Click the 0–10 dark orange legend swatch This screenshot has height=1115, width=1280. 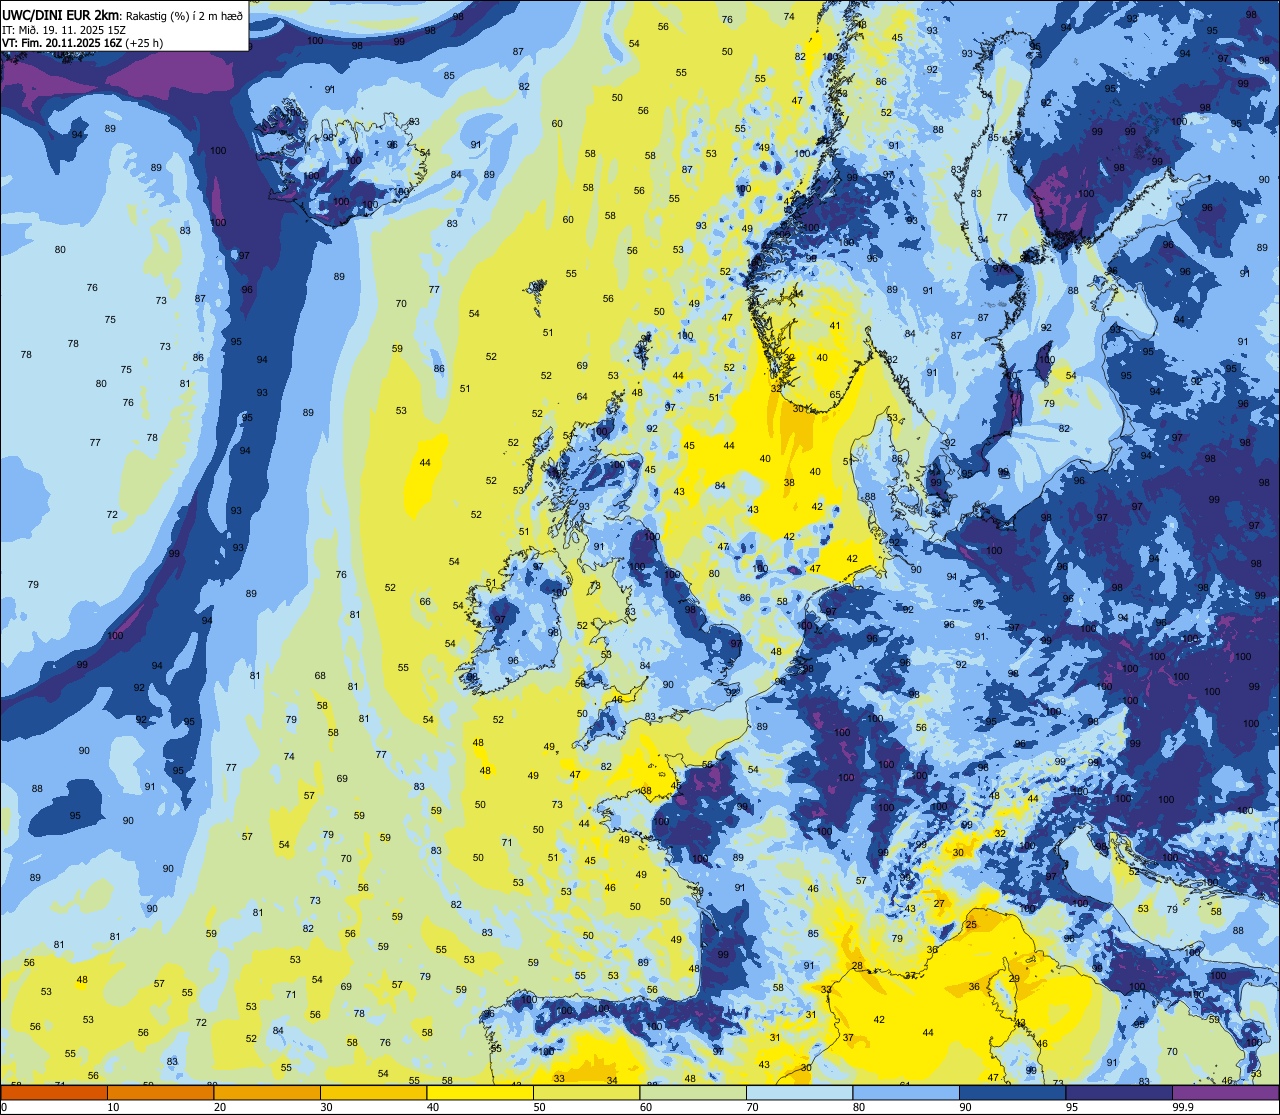(54, 1093)
